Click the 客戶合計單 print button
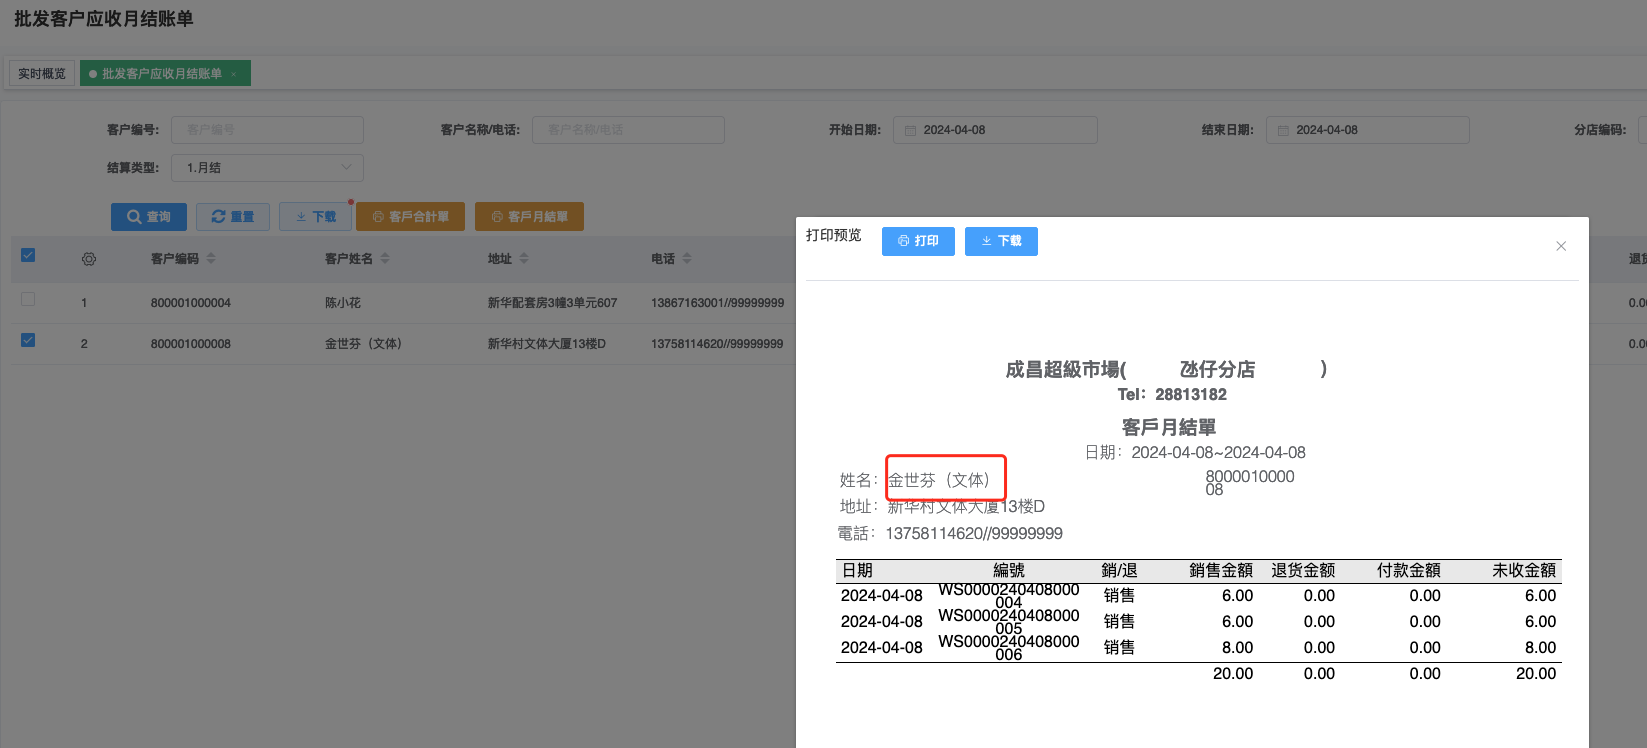This screenshot has width=1647, height=748. pyautogui.click(x=410, y=217)
